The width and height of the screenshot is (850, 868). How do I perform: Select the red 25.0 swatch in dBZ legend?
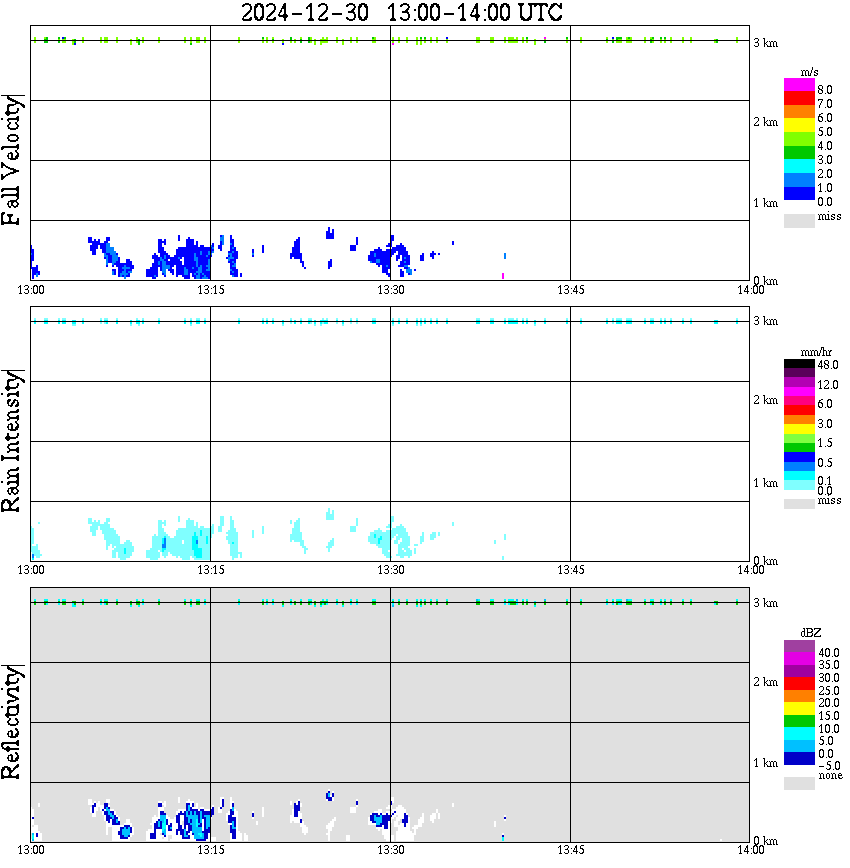tap(800, 683)
